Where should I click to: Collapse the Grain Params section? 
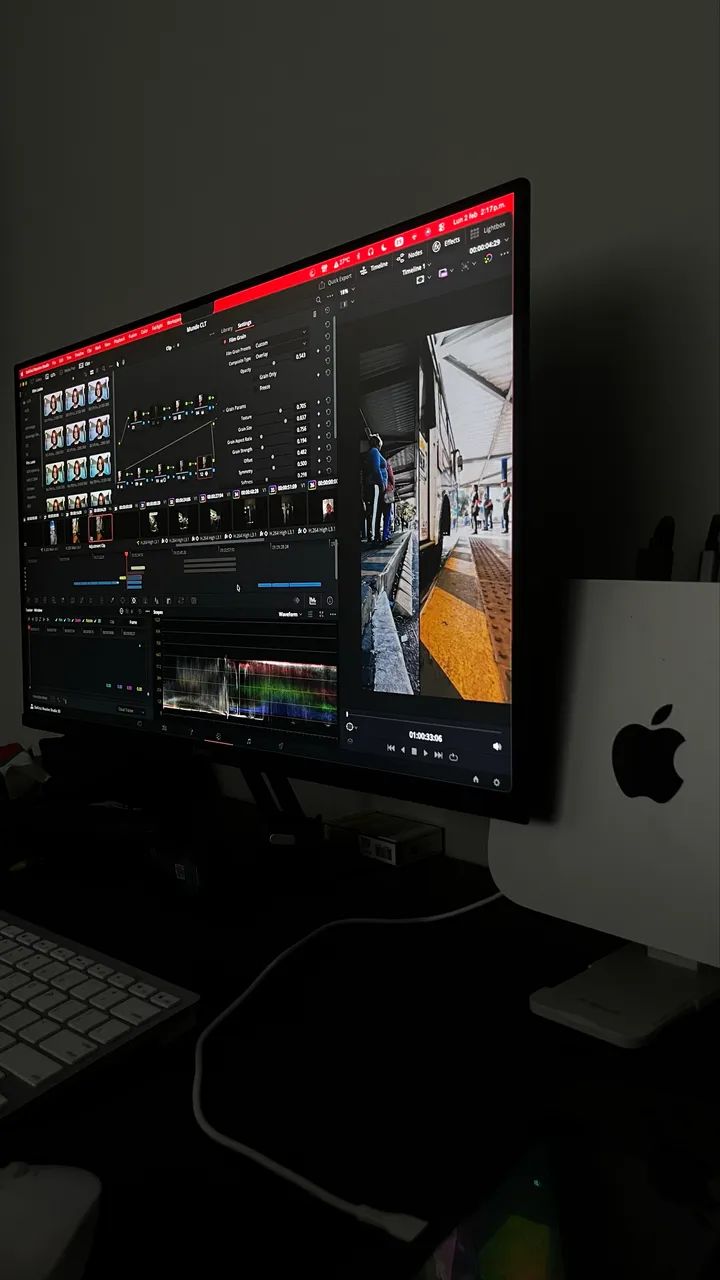(x=223, y=411)
